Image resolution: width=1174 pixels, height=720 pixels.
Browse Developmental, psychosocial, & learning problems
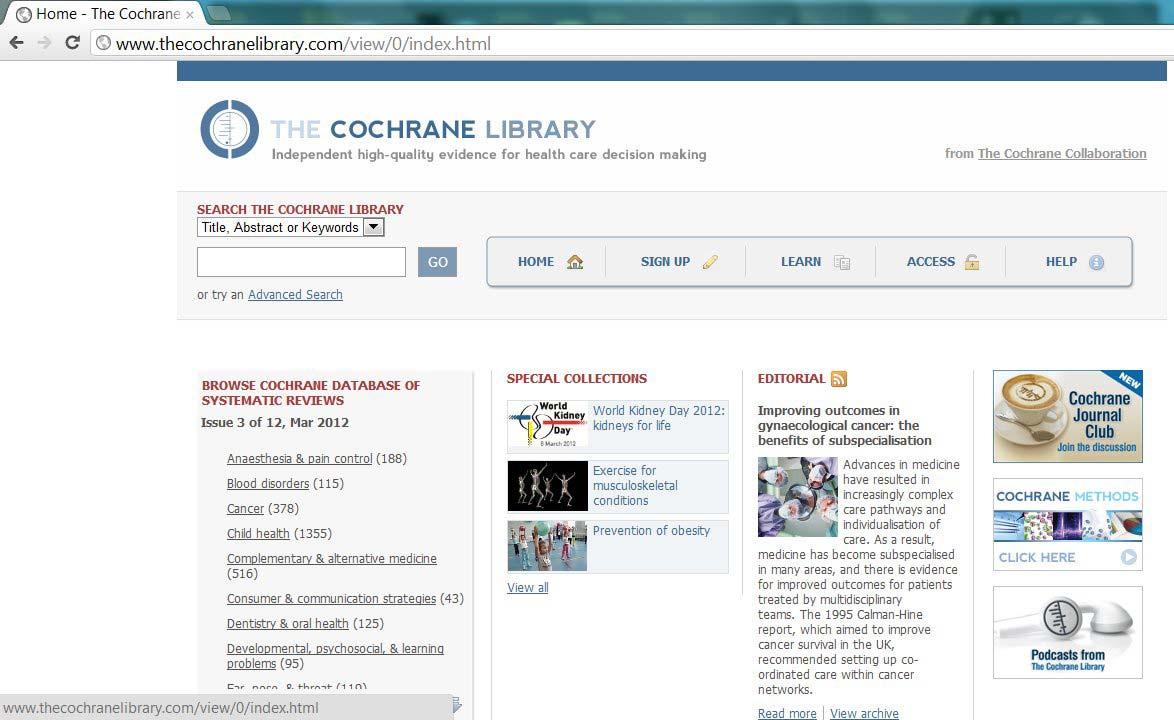click(x=335, y=656)
